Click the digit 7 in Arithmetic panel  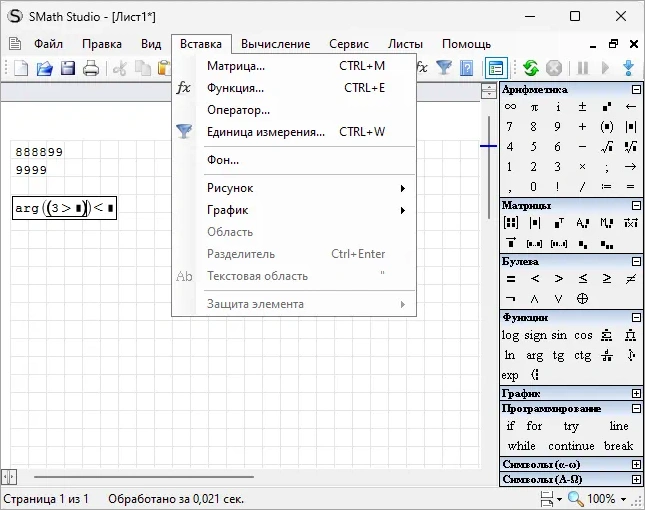tap(510, 127)
